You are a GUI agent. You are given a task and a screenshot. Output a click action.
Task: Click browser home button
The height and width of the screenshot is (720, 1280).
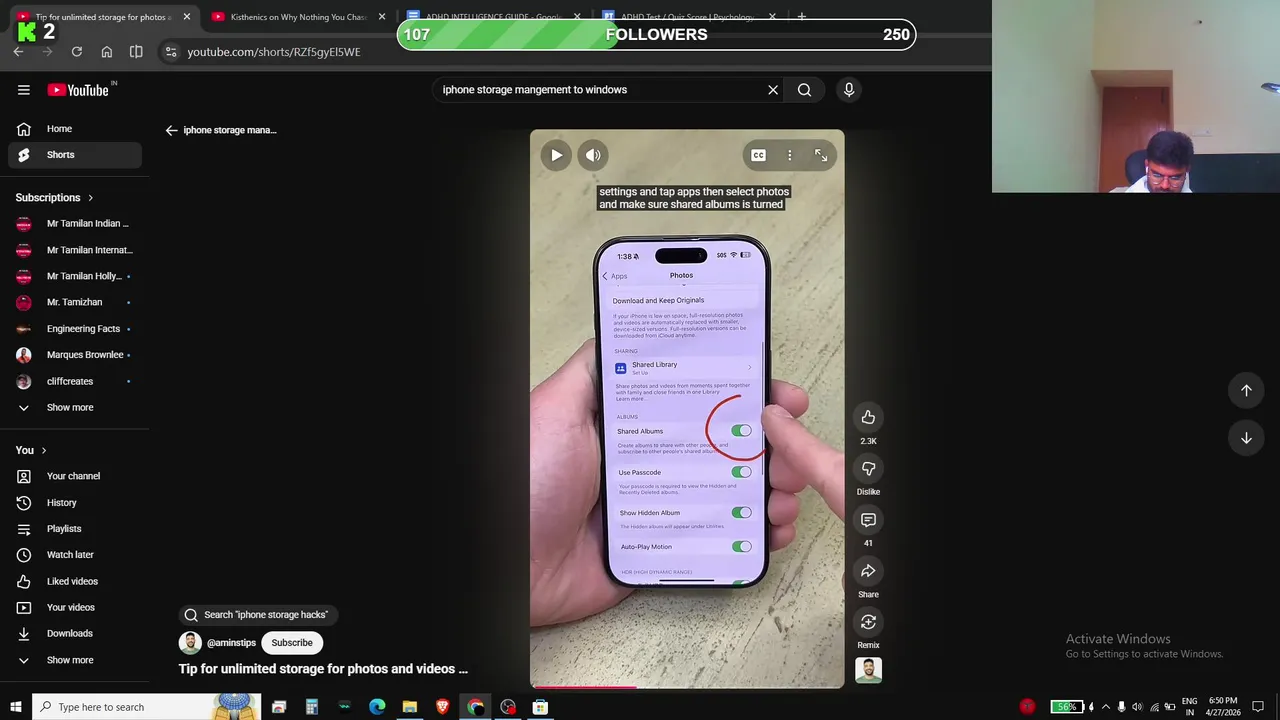click(107, 52)
